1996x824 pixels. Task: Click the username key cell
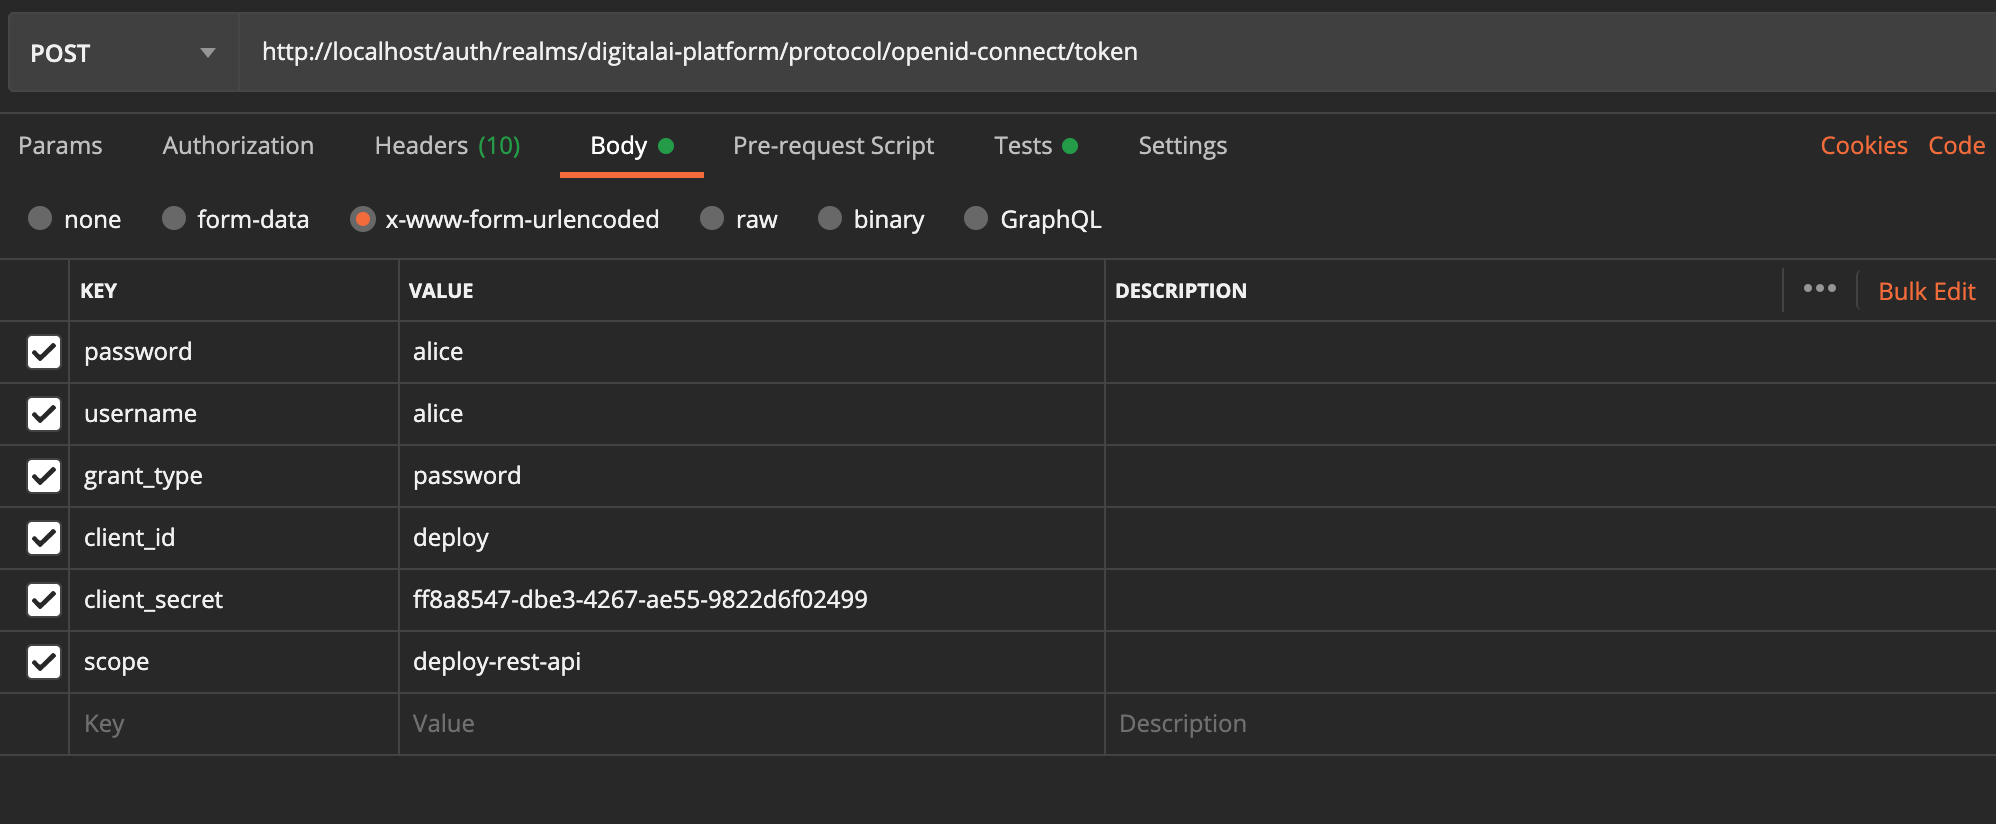tap(234, 414)
